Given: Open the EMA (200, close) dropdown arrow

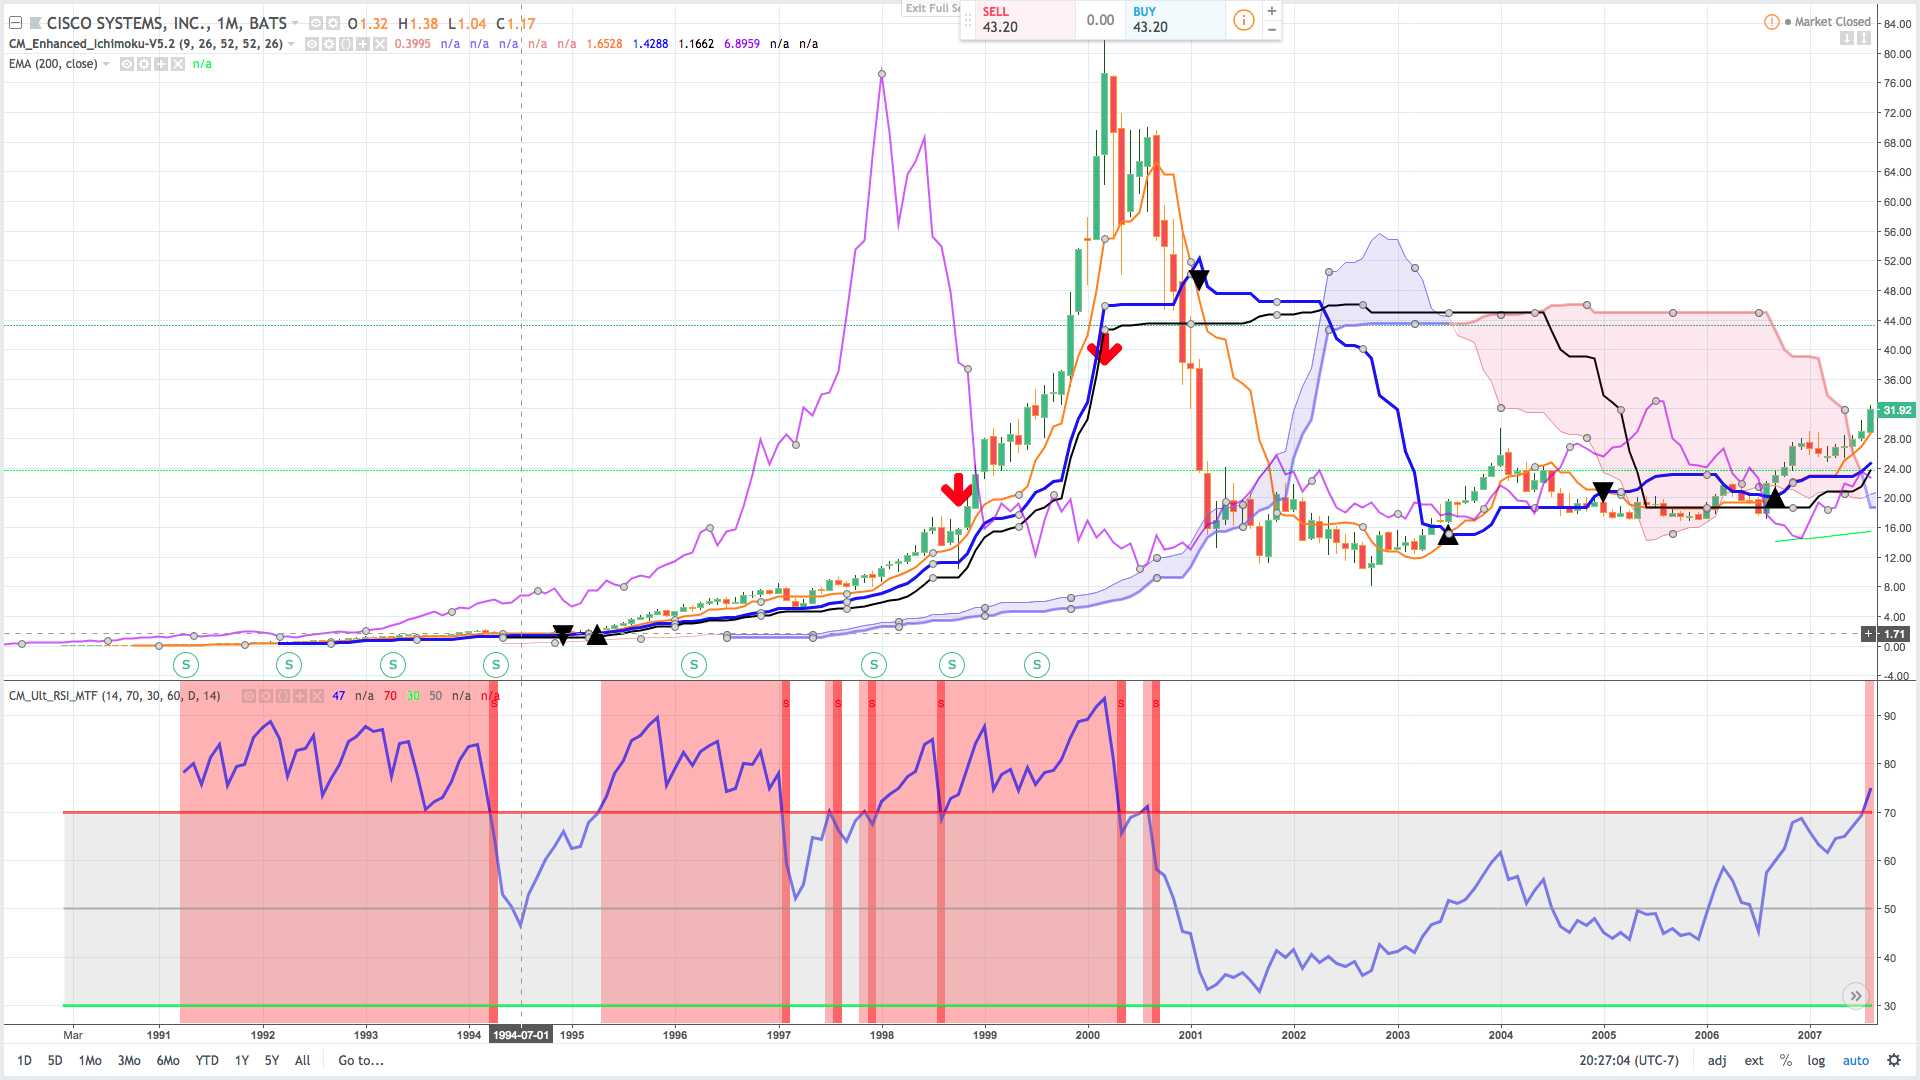Looking at the screenshot, I should pos(106,64).
